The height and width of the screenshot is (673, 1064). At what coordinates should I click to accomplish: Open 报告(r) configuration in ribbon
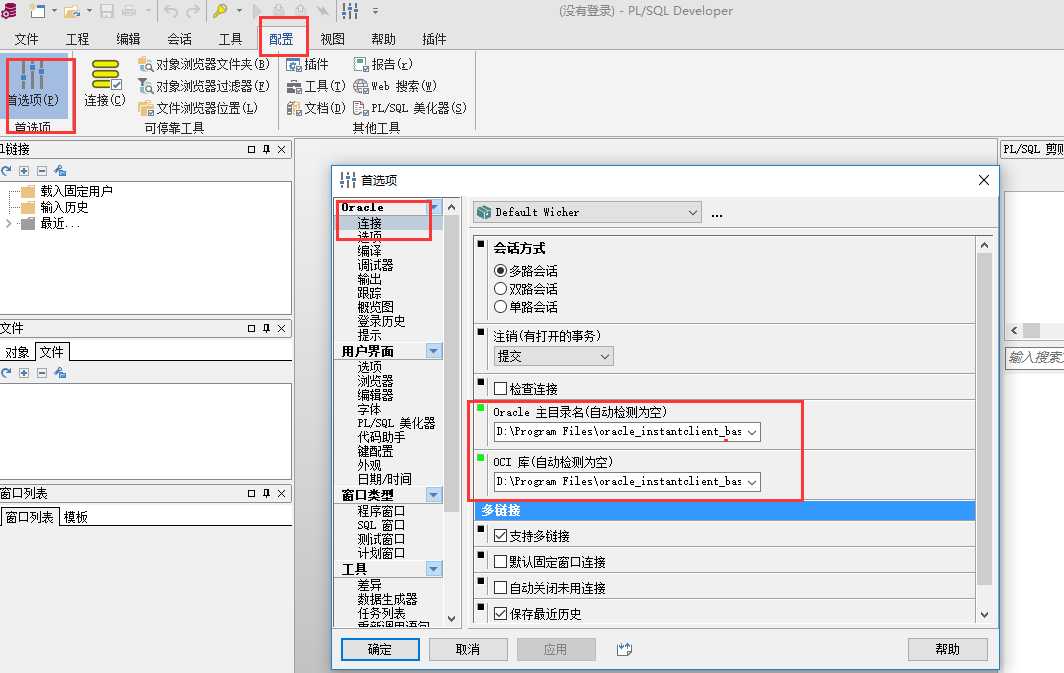point(383,64)
